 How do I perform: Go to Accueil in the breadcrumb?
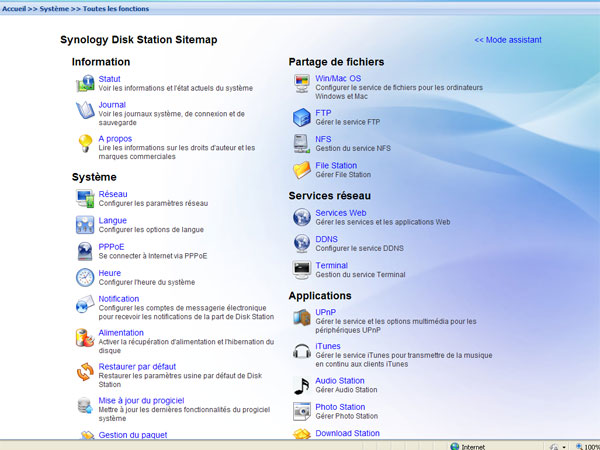(x=14, y=8)
